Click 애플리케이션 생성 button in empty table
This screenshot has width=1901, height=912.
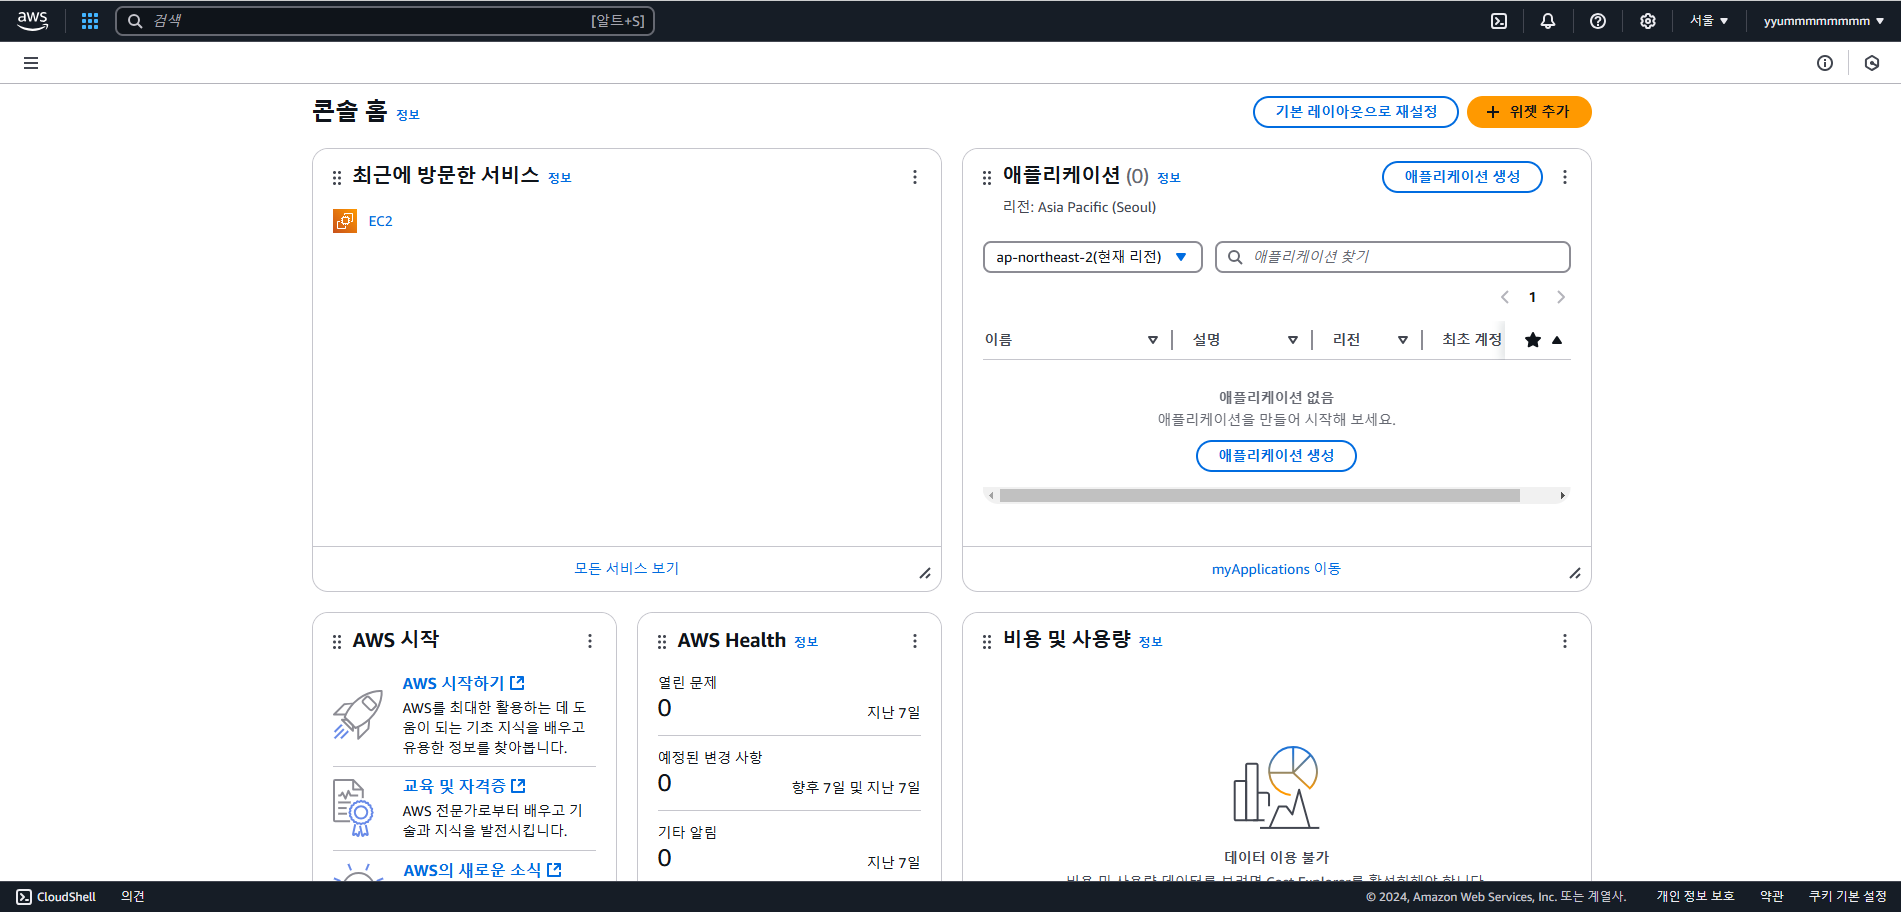(1276, 456)
